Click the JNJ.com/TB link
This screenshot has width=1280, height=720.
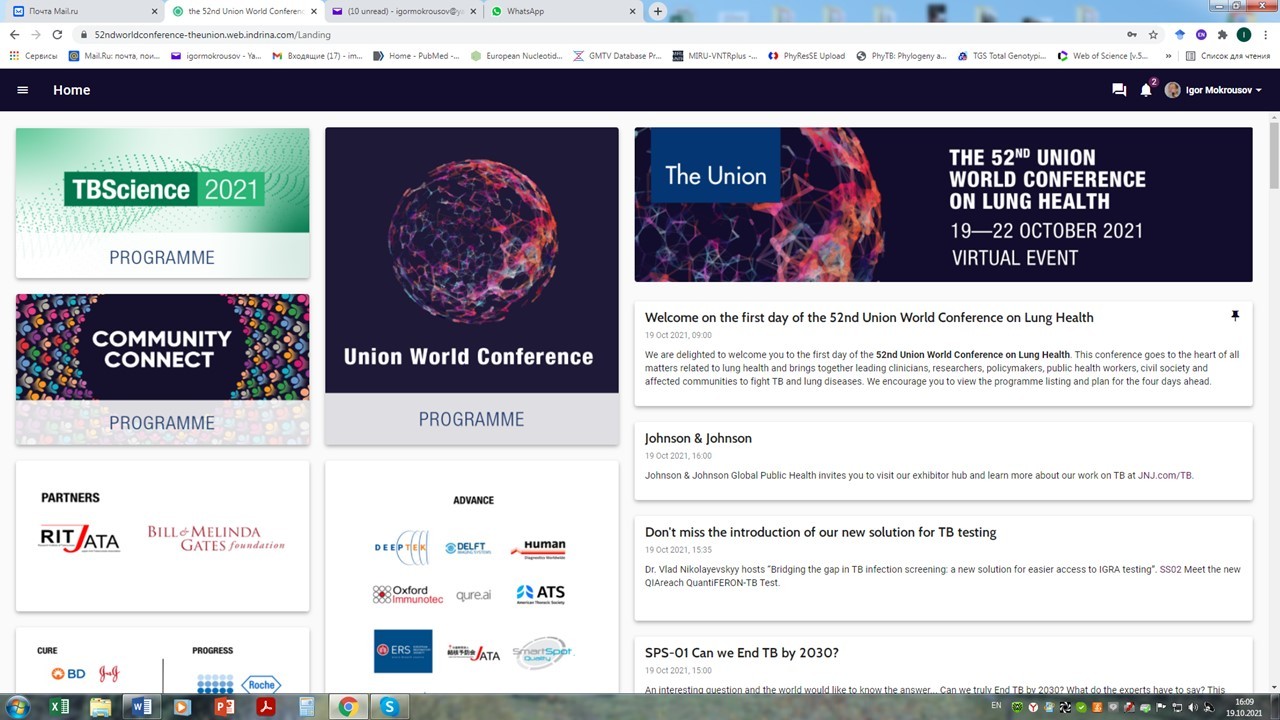(x=1164, y=476)
